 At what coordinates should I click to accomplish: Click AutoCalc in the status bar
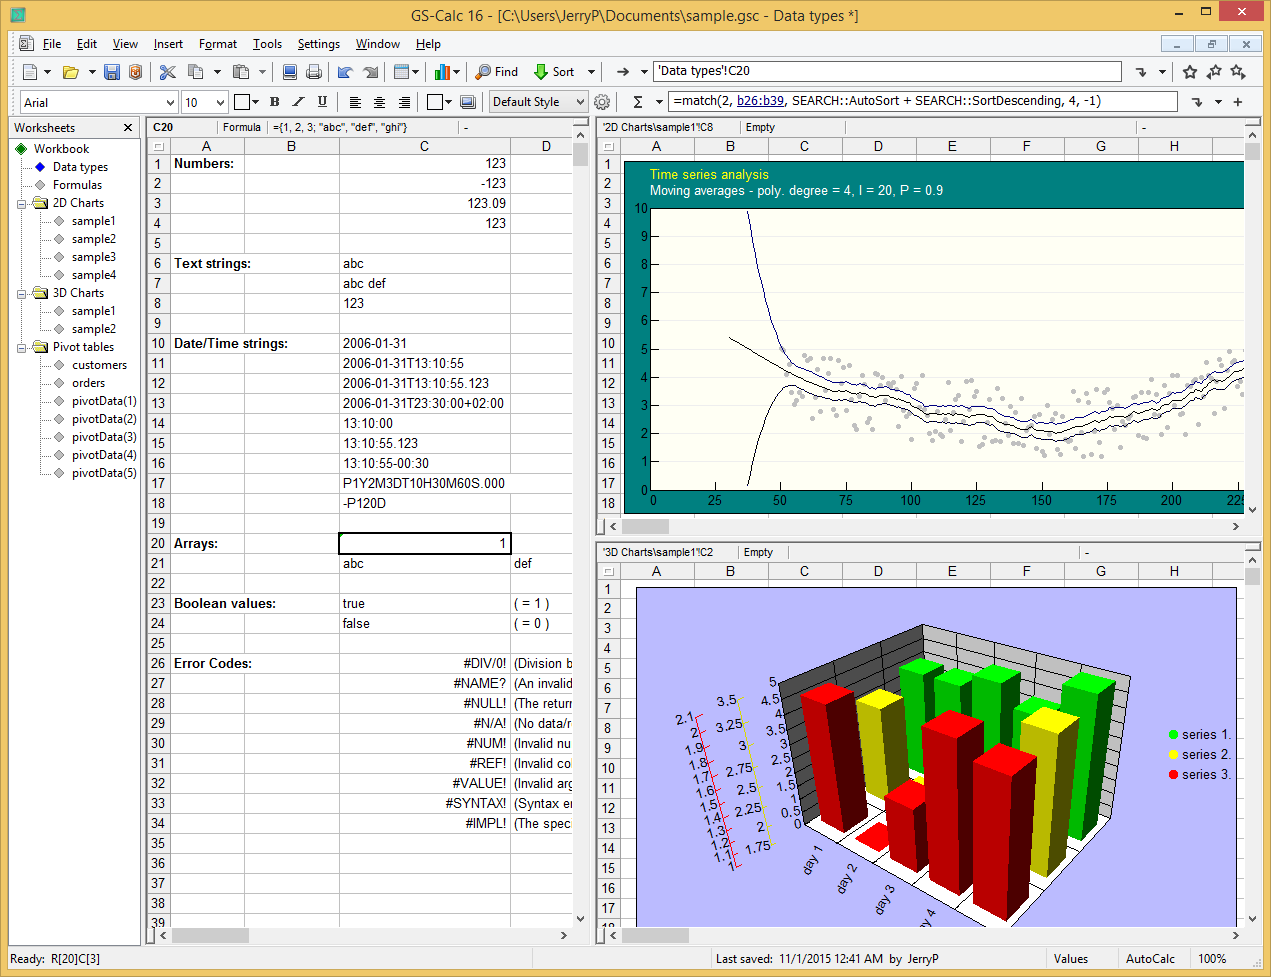[1152, 958]
